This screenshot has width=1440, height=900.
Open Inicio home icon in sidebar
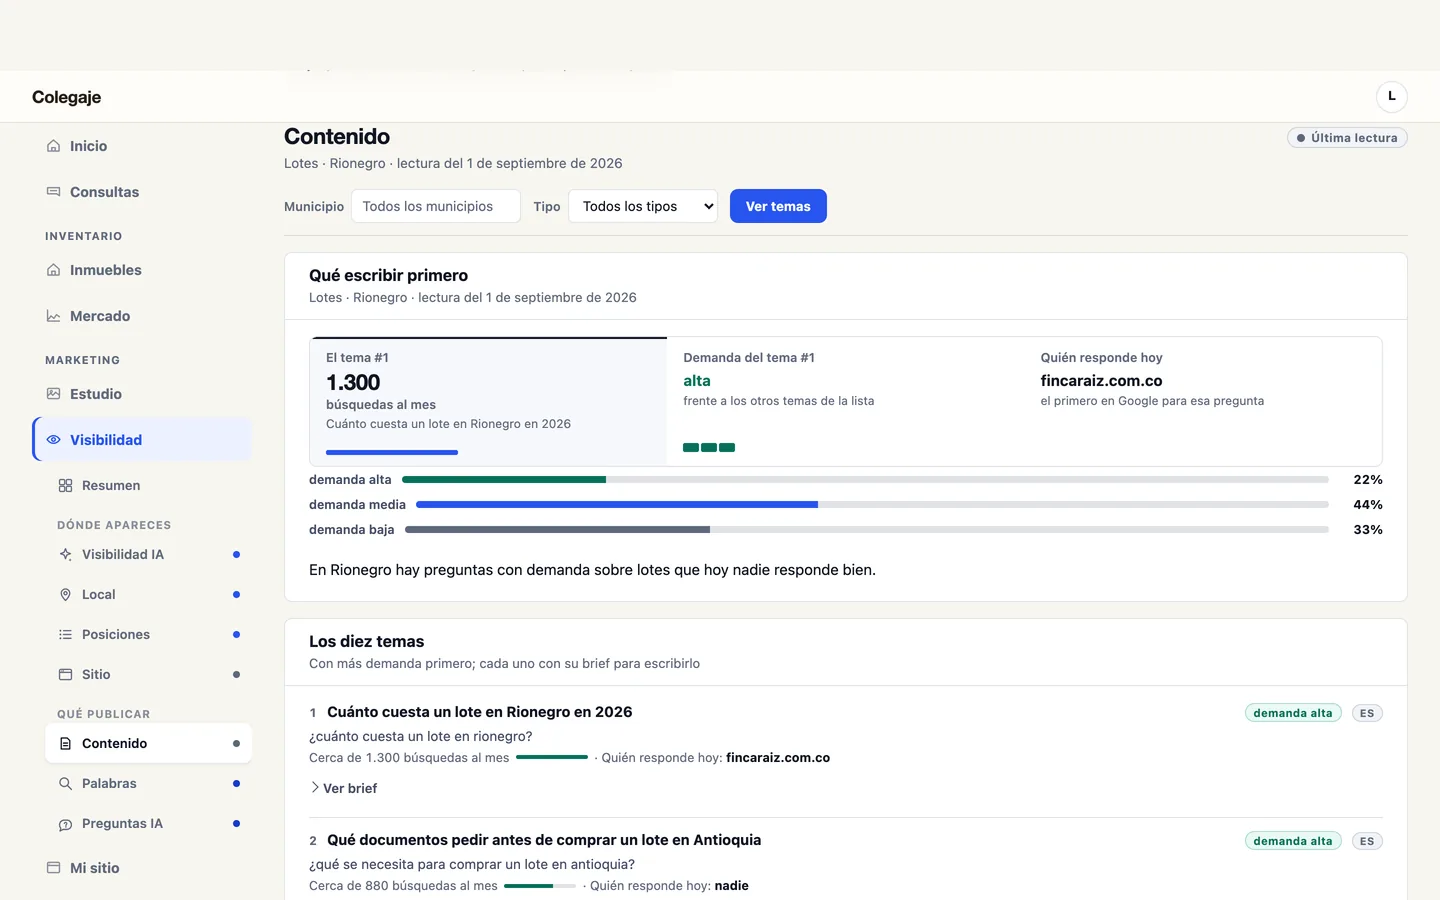[x=53, y=146]
